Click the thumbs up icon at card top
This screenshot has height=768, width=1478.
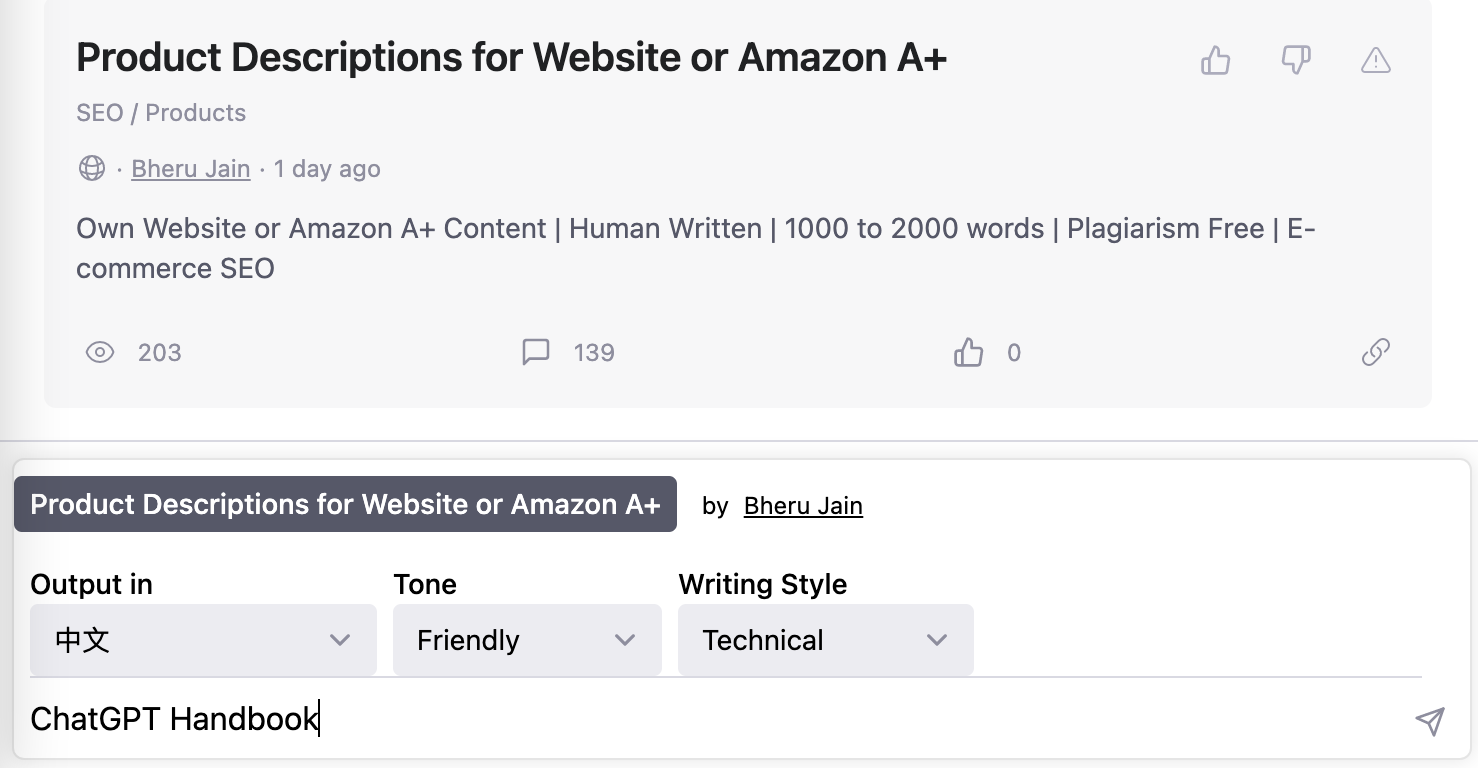[x=1215, y=61]
